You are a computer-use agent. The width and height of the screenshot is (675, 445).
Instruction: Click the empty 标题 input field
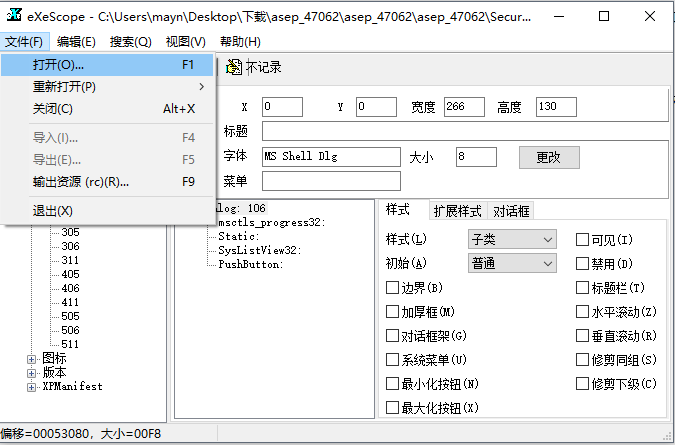pyautogui.click(x=465, y=131)
